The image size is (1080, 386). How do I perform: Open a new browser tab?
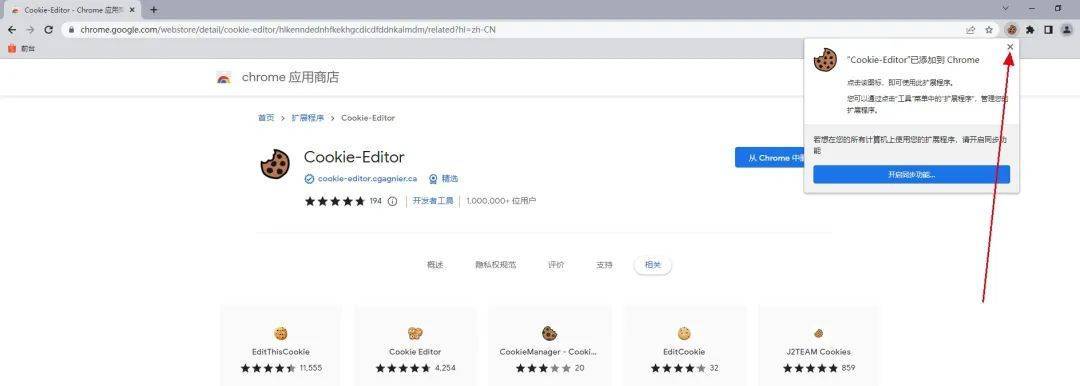coord(154,10)
